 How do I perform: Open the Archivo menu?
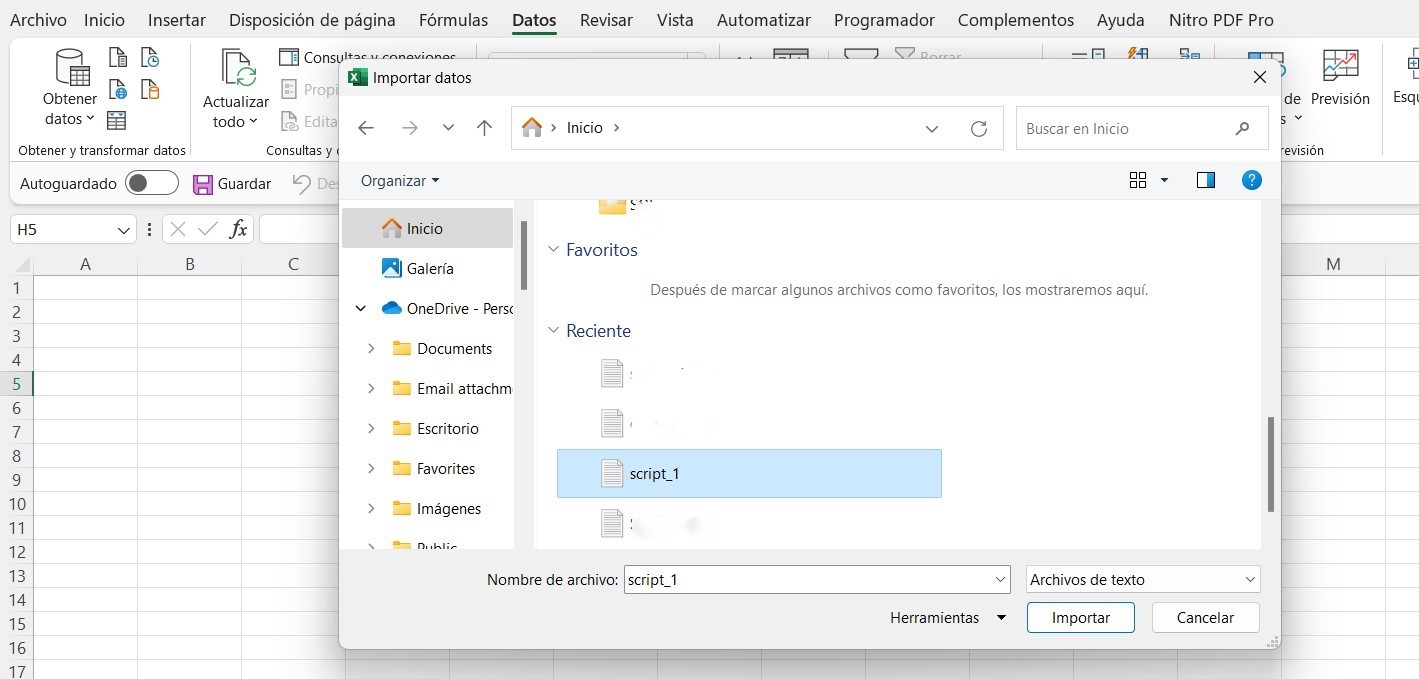(x=38, y=20)
